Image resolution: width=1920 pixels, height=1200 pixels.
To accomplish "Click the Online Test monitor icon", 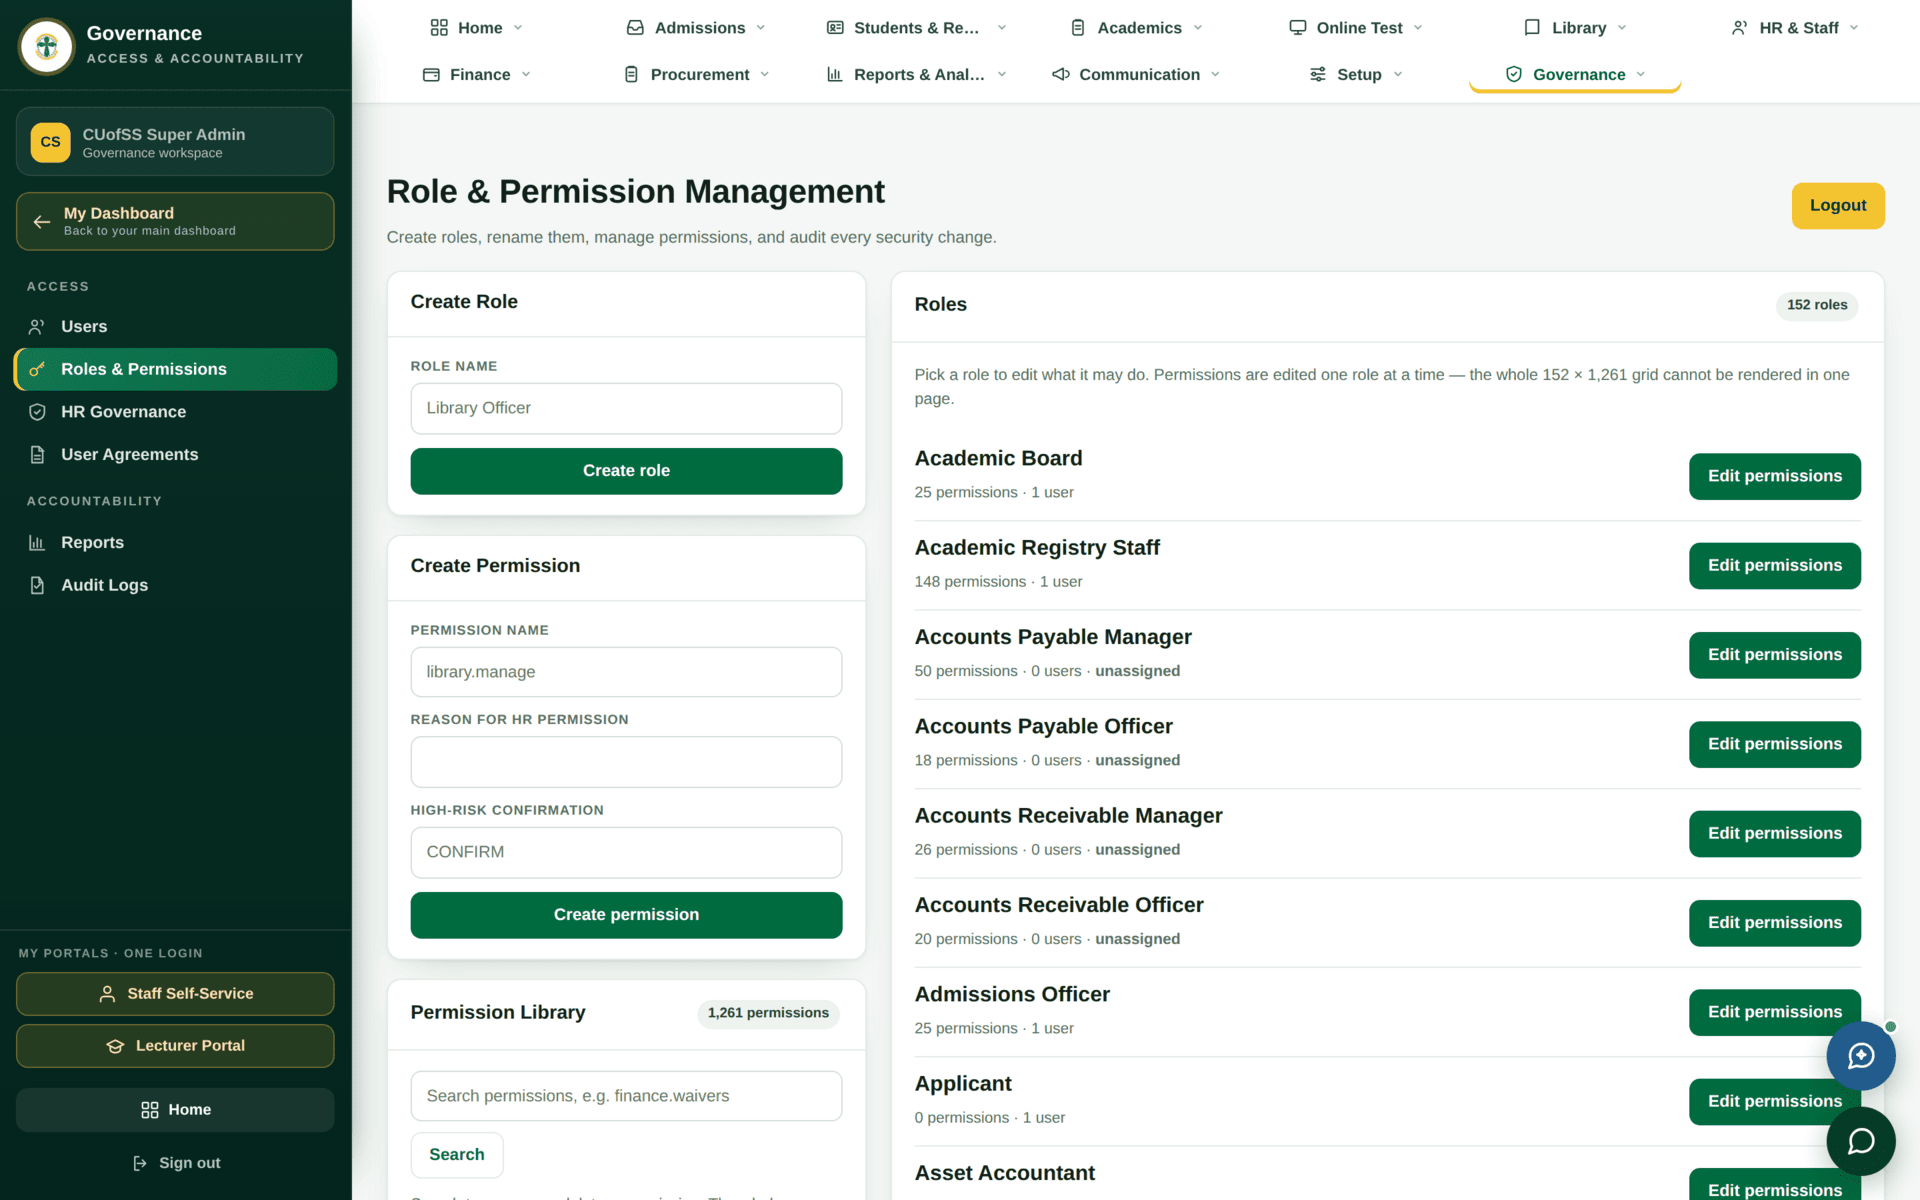I will point(1298,28).
